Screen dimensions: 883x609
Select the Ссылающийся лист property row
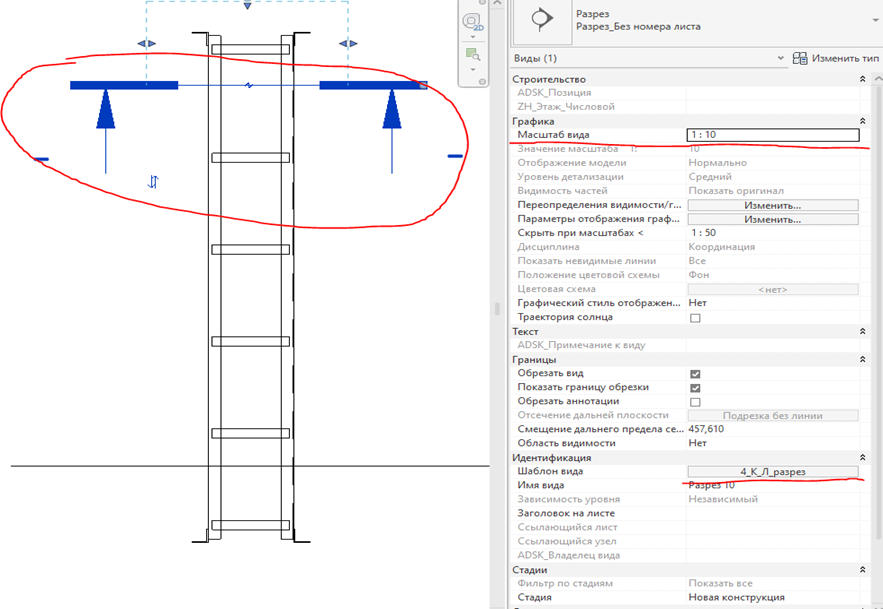pos(686,527)
